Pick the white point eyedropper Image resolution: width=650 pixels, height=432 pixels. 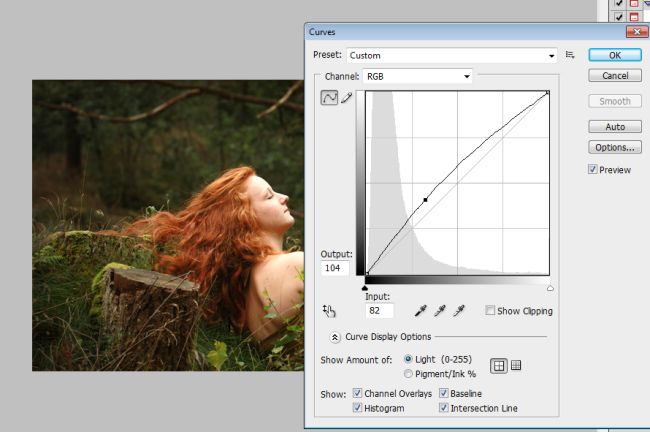(x=459, y=311)
